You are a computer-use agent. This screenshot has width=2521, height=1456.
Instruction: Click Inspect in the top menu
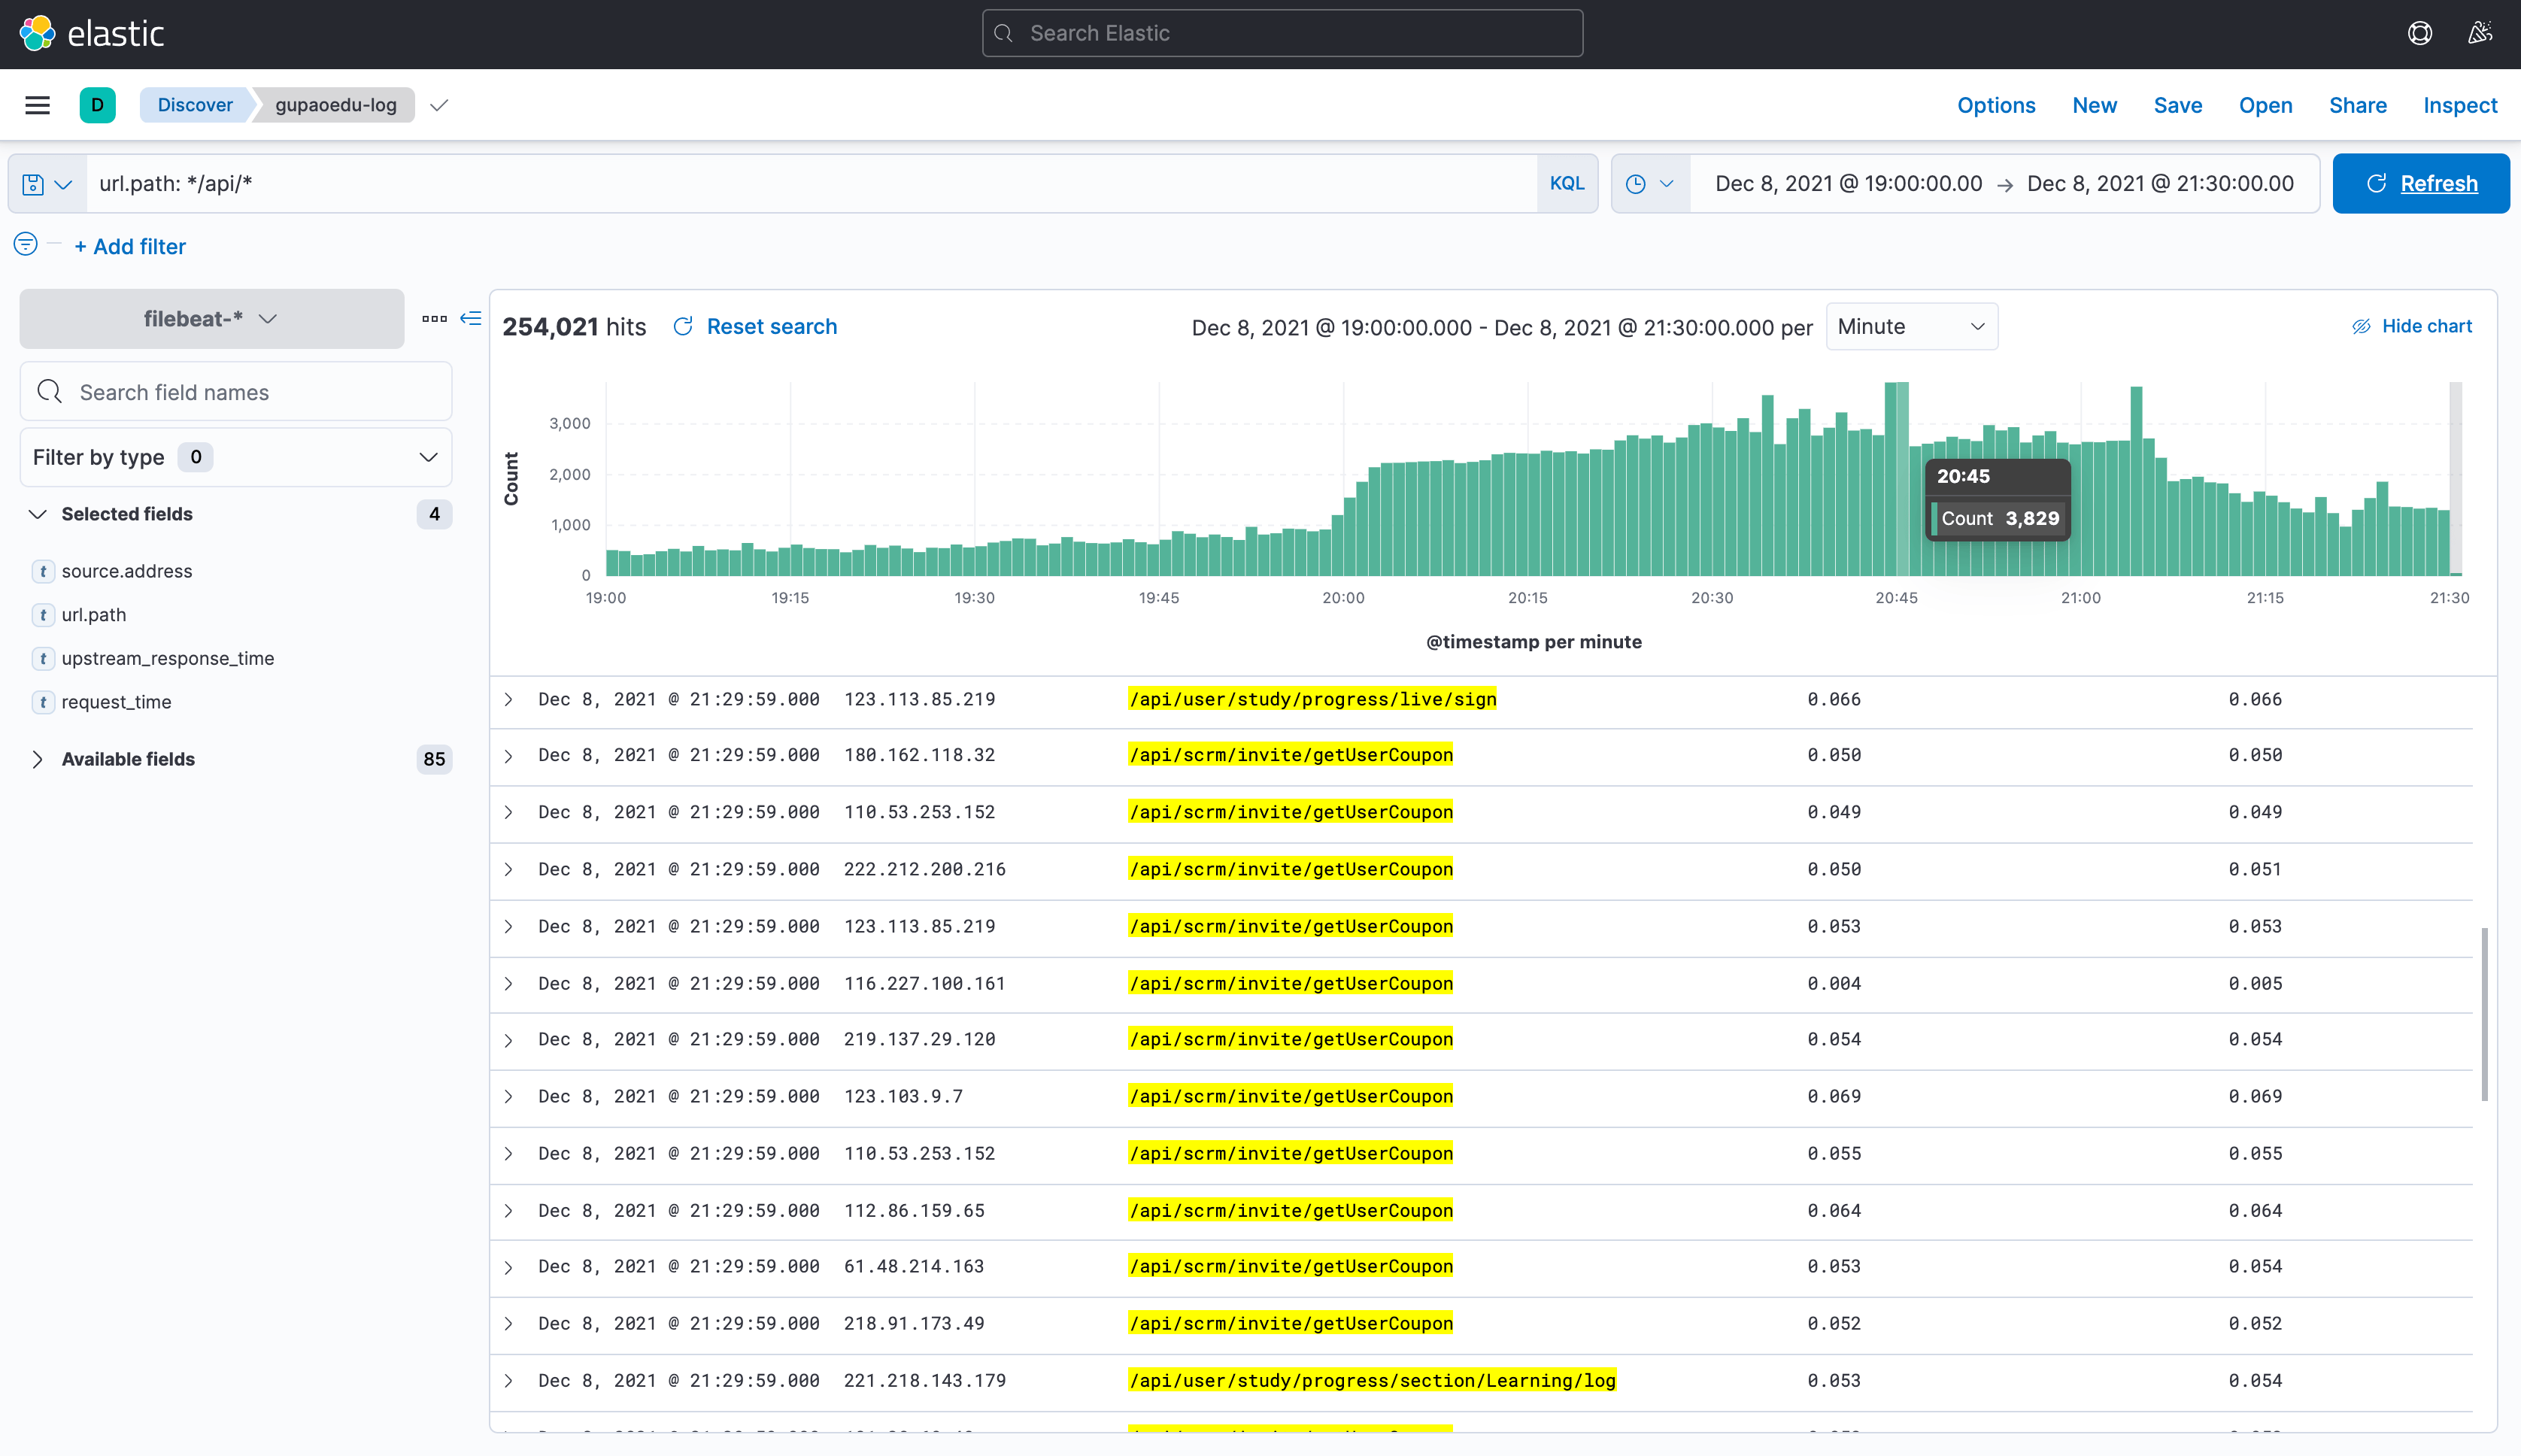coord(2460,105)
